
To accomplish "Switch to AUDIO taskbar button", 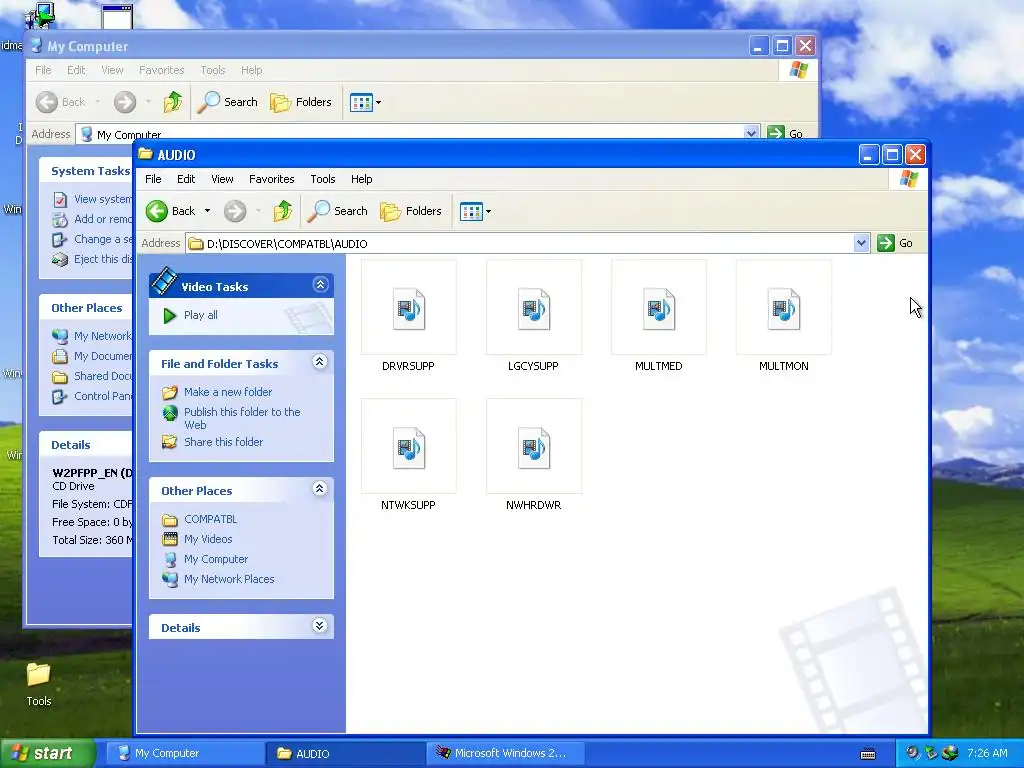I will pyautogui.click(x=345, y=753).
